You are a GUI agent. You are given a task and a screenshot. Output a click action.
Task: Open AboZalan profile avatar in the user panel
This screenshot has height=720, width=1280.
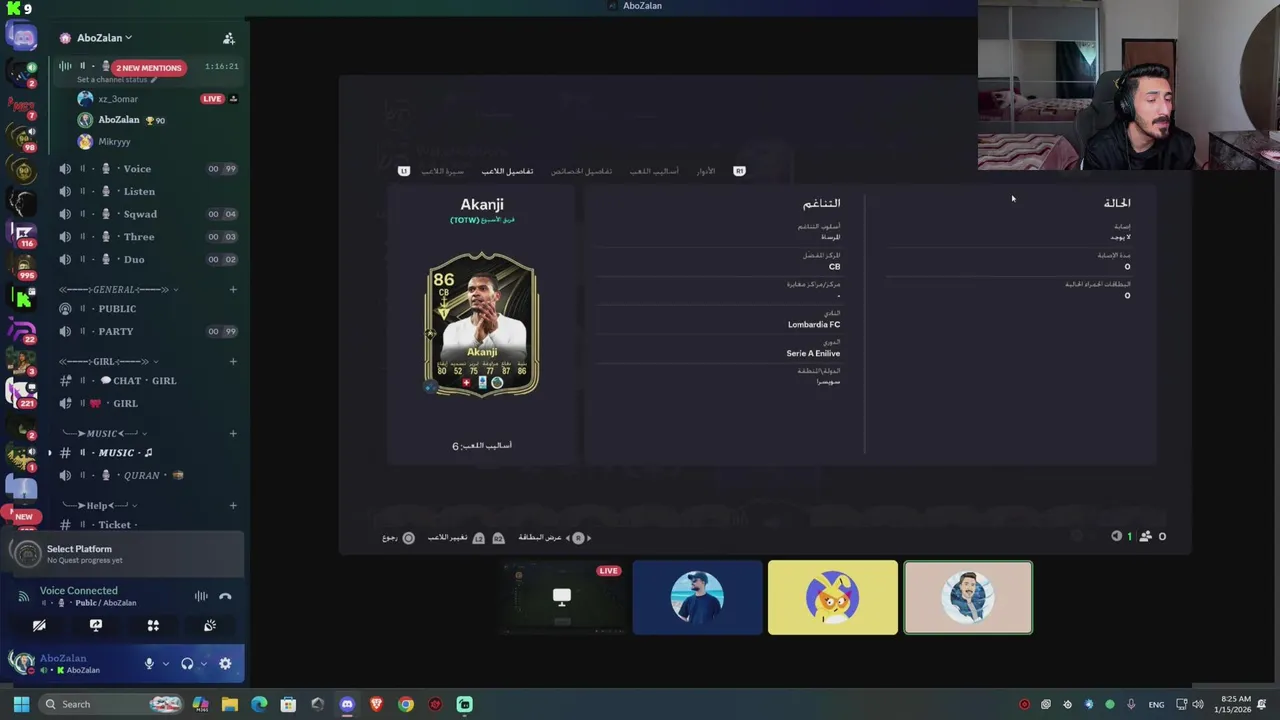(21, 663)
